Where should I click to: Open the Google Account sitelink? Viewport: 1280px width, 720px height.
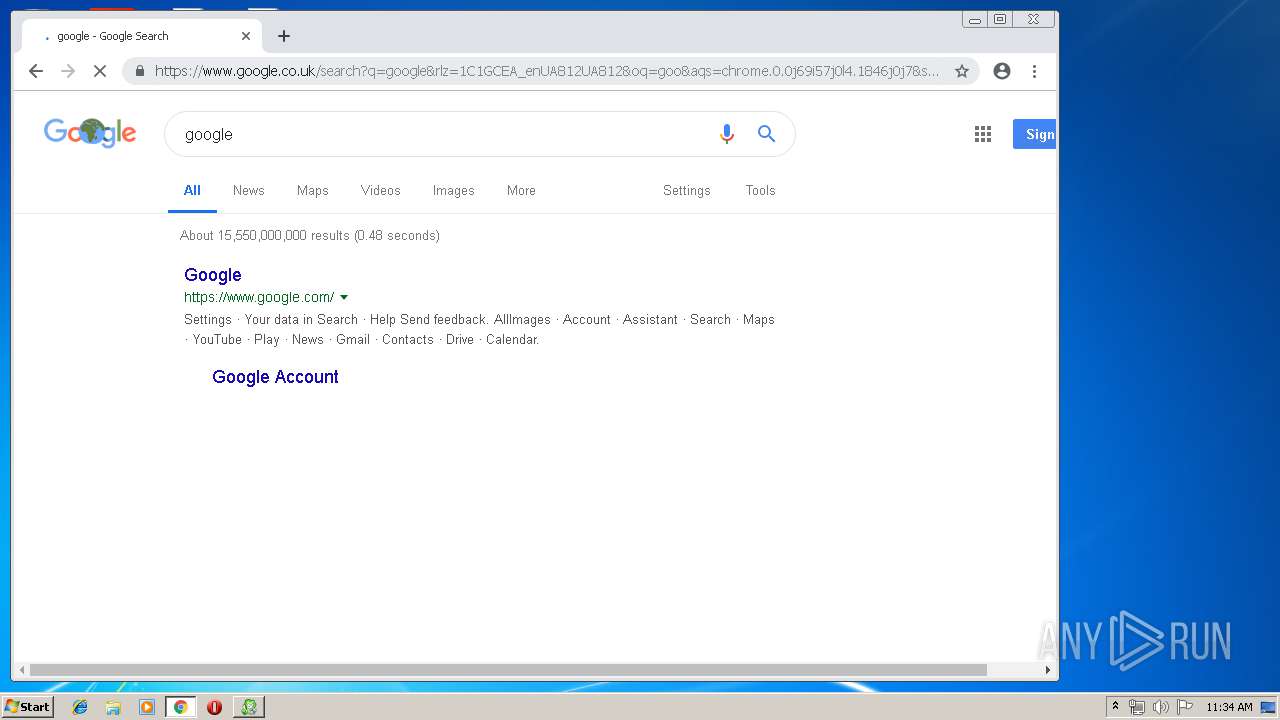(275, 377)
